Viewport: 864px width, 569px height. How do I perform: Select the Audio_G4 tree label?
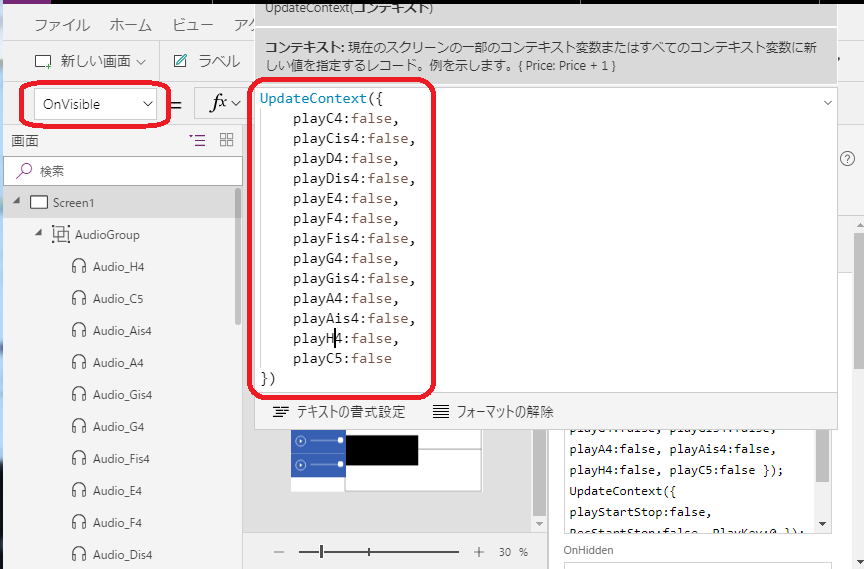point(118,427)
